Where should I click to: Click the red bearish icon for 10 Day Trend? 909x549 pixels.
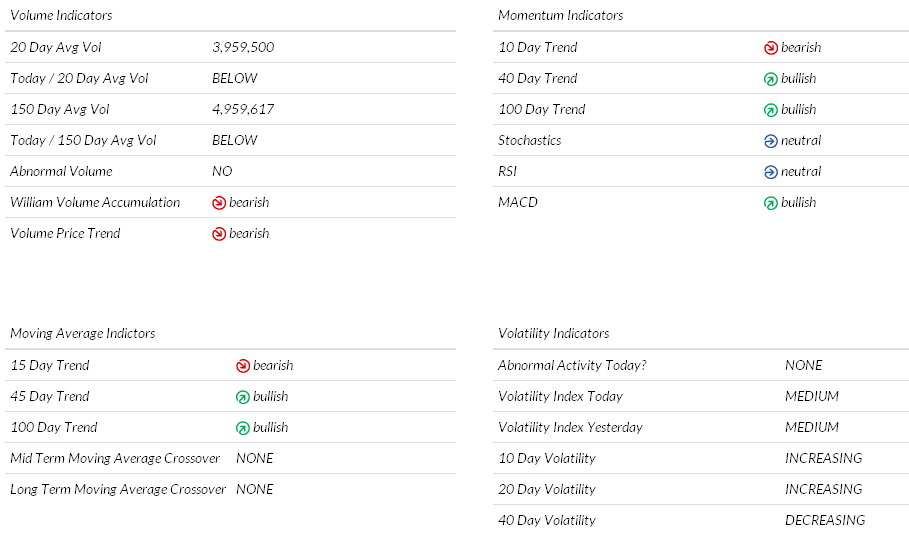[770, 48]
